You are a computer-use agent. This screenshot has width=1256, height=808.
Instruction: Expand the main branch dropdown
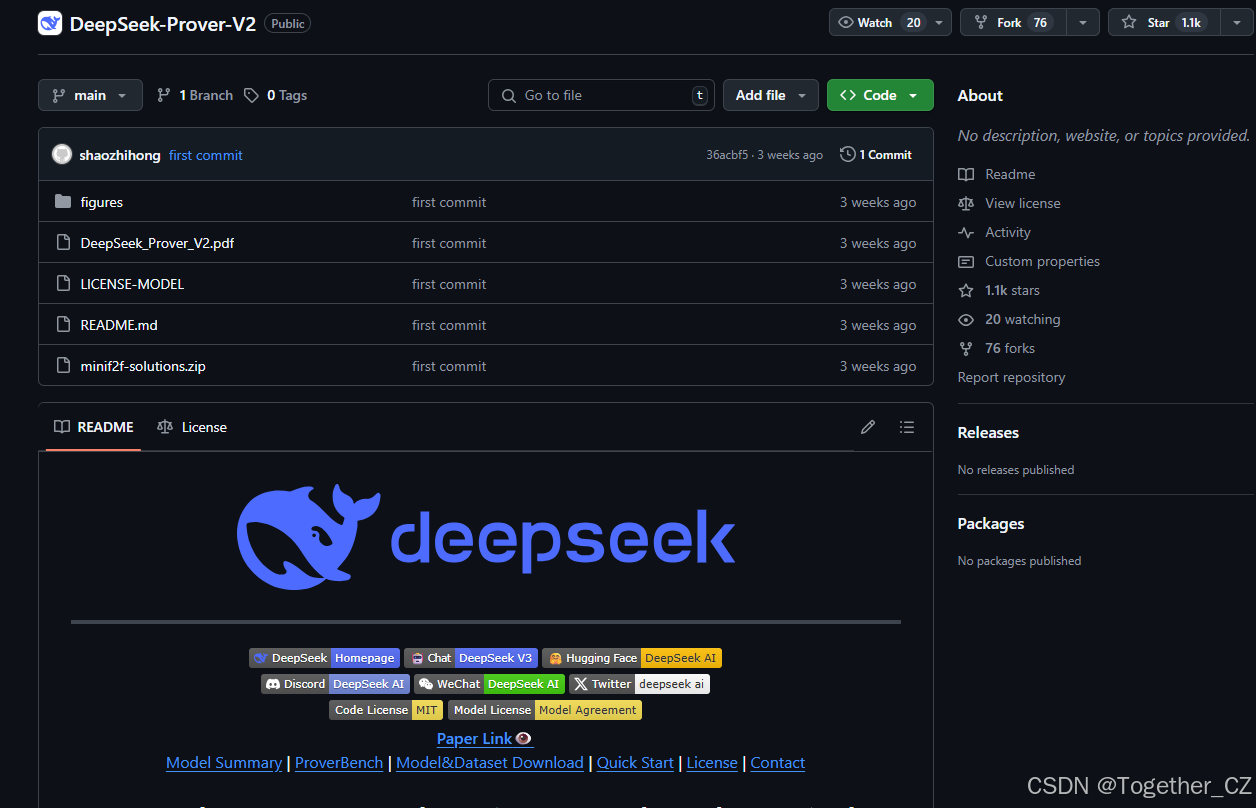pos(90,95)
